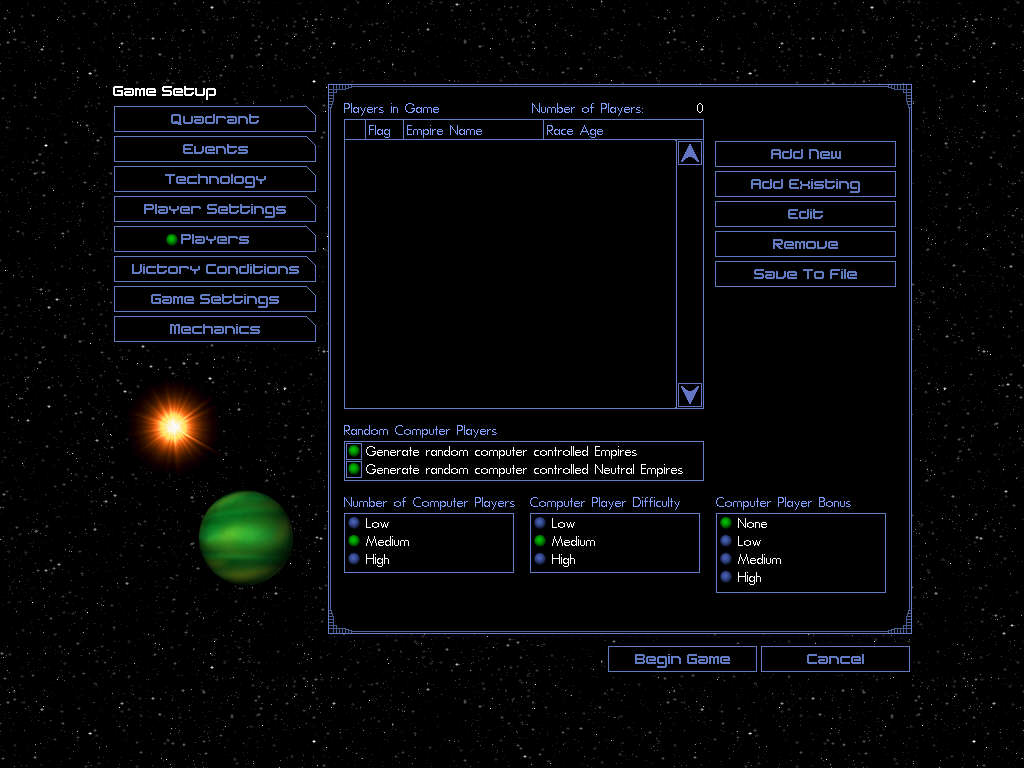1024x768 pixels.
Task: Set Computer Player Difficulty to Medium
Action: [540, 541]
